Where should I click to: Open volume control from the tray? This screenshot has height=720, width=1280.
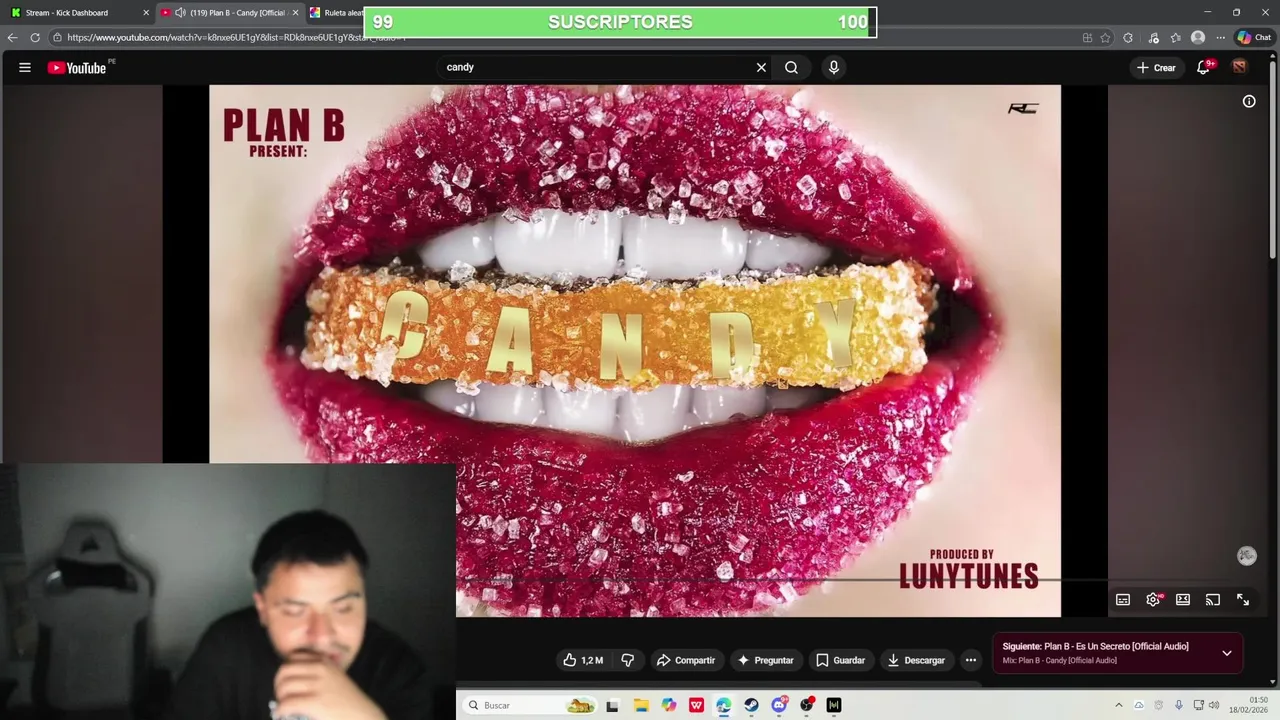(x=1214, y=705)
